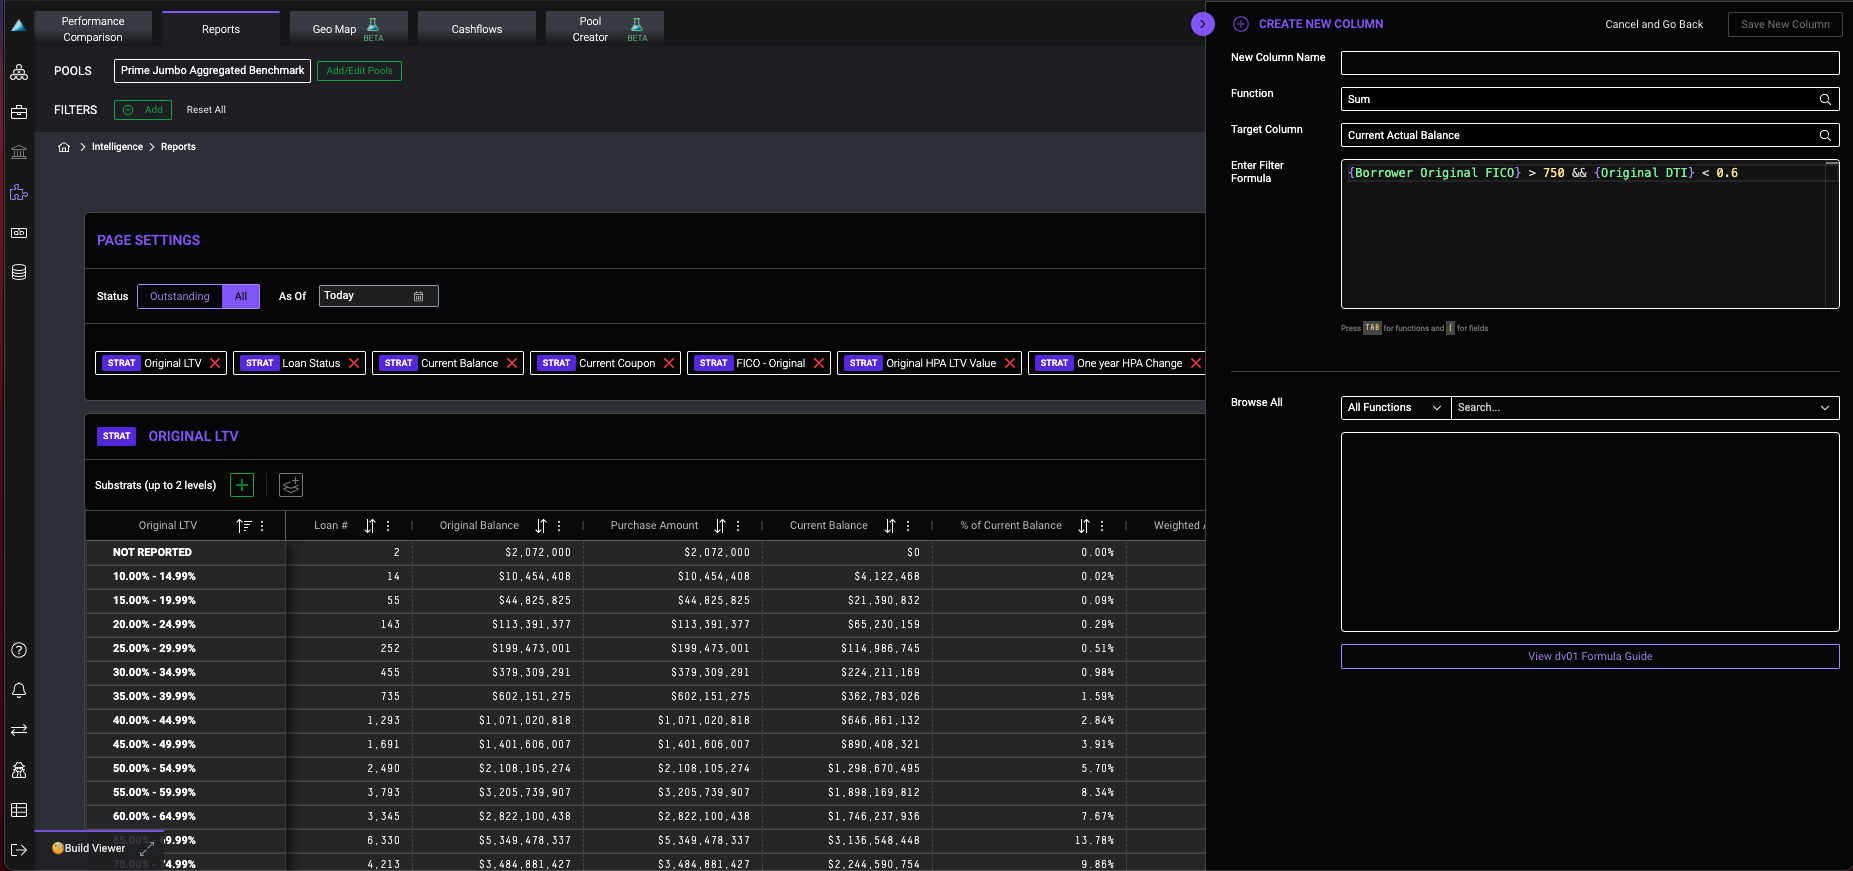Open the All Functions dropdown

[x=1395, y=408]
